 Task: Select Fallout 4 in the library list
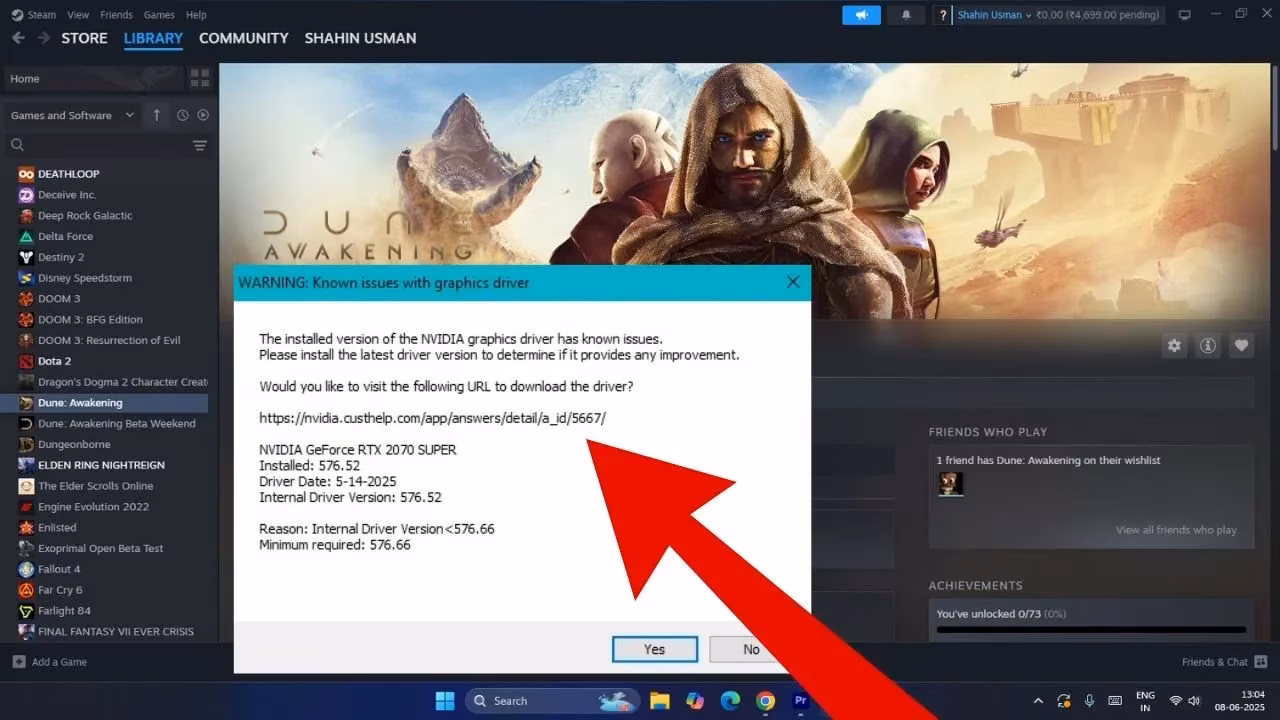coord(62,569)
